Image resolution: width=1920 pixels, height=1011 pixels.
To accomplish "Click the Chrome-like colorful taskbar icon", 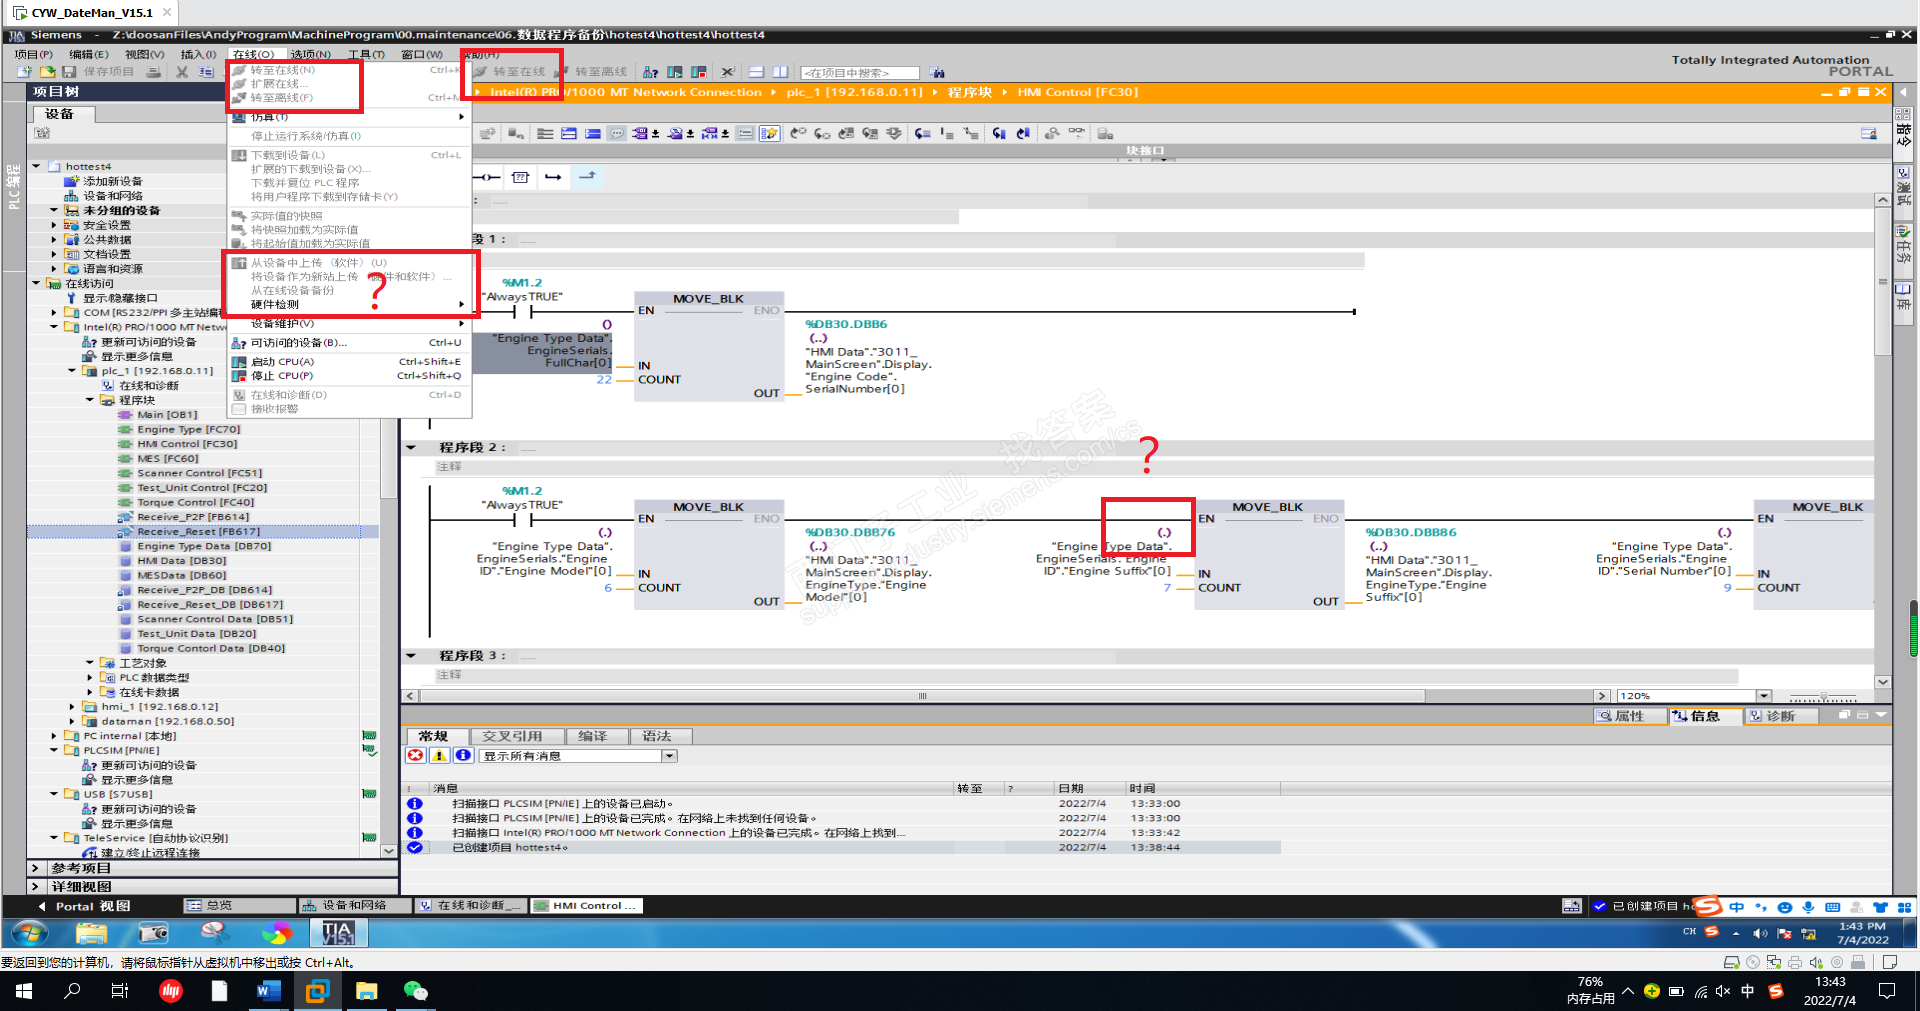I will tap(276, 933).
